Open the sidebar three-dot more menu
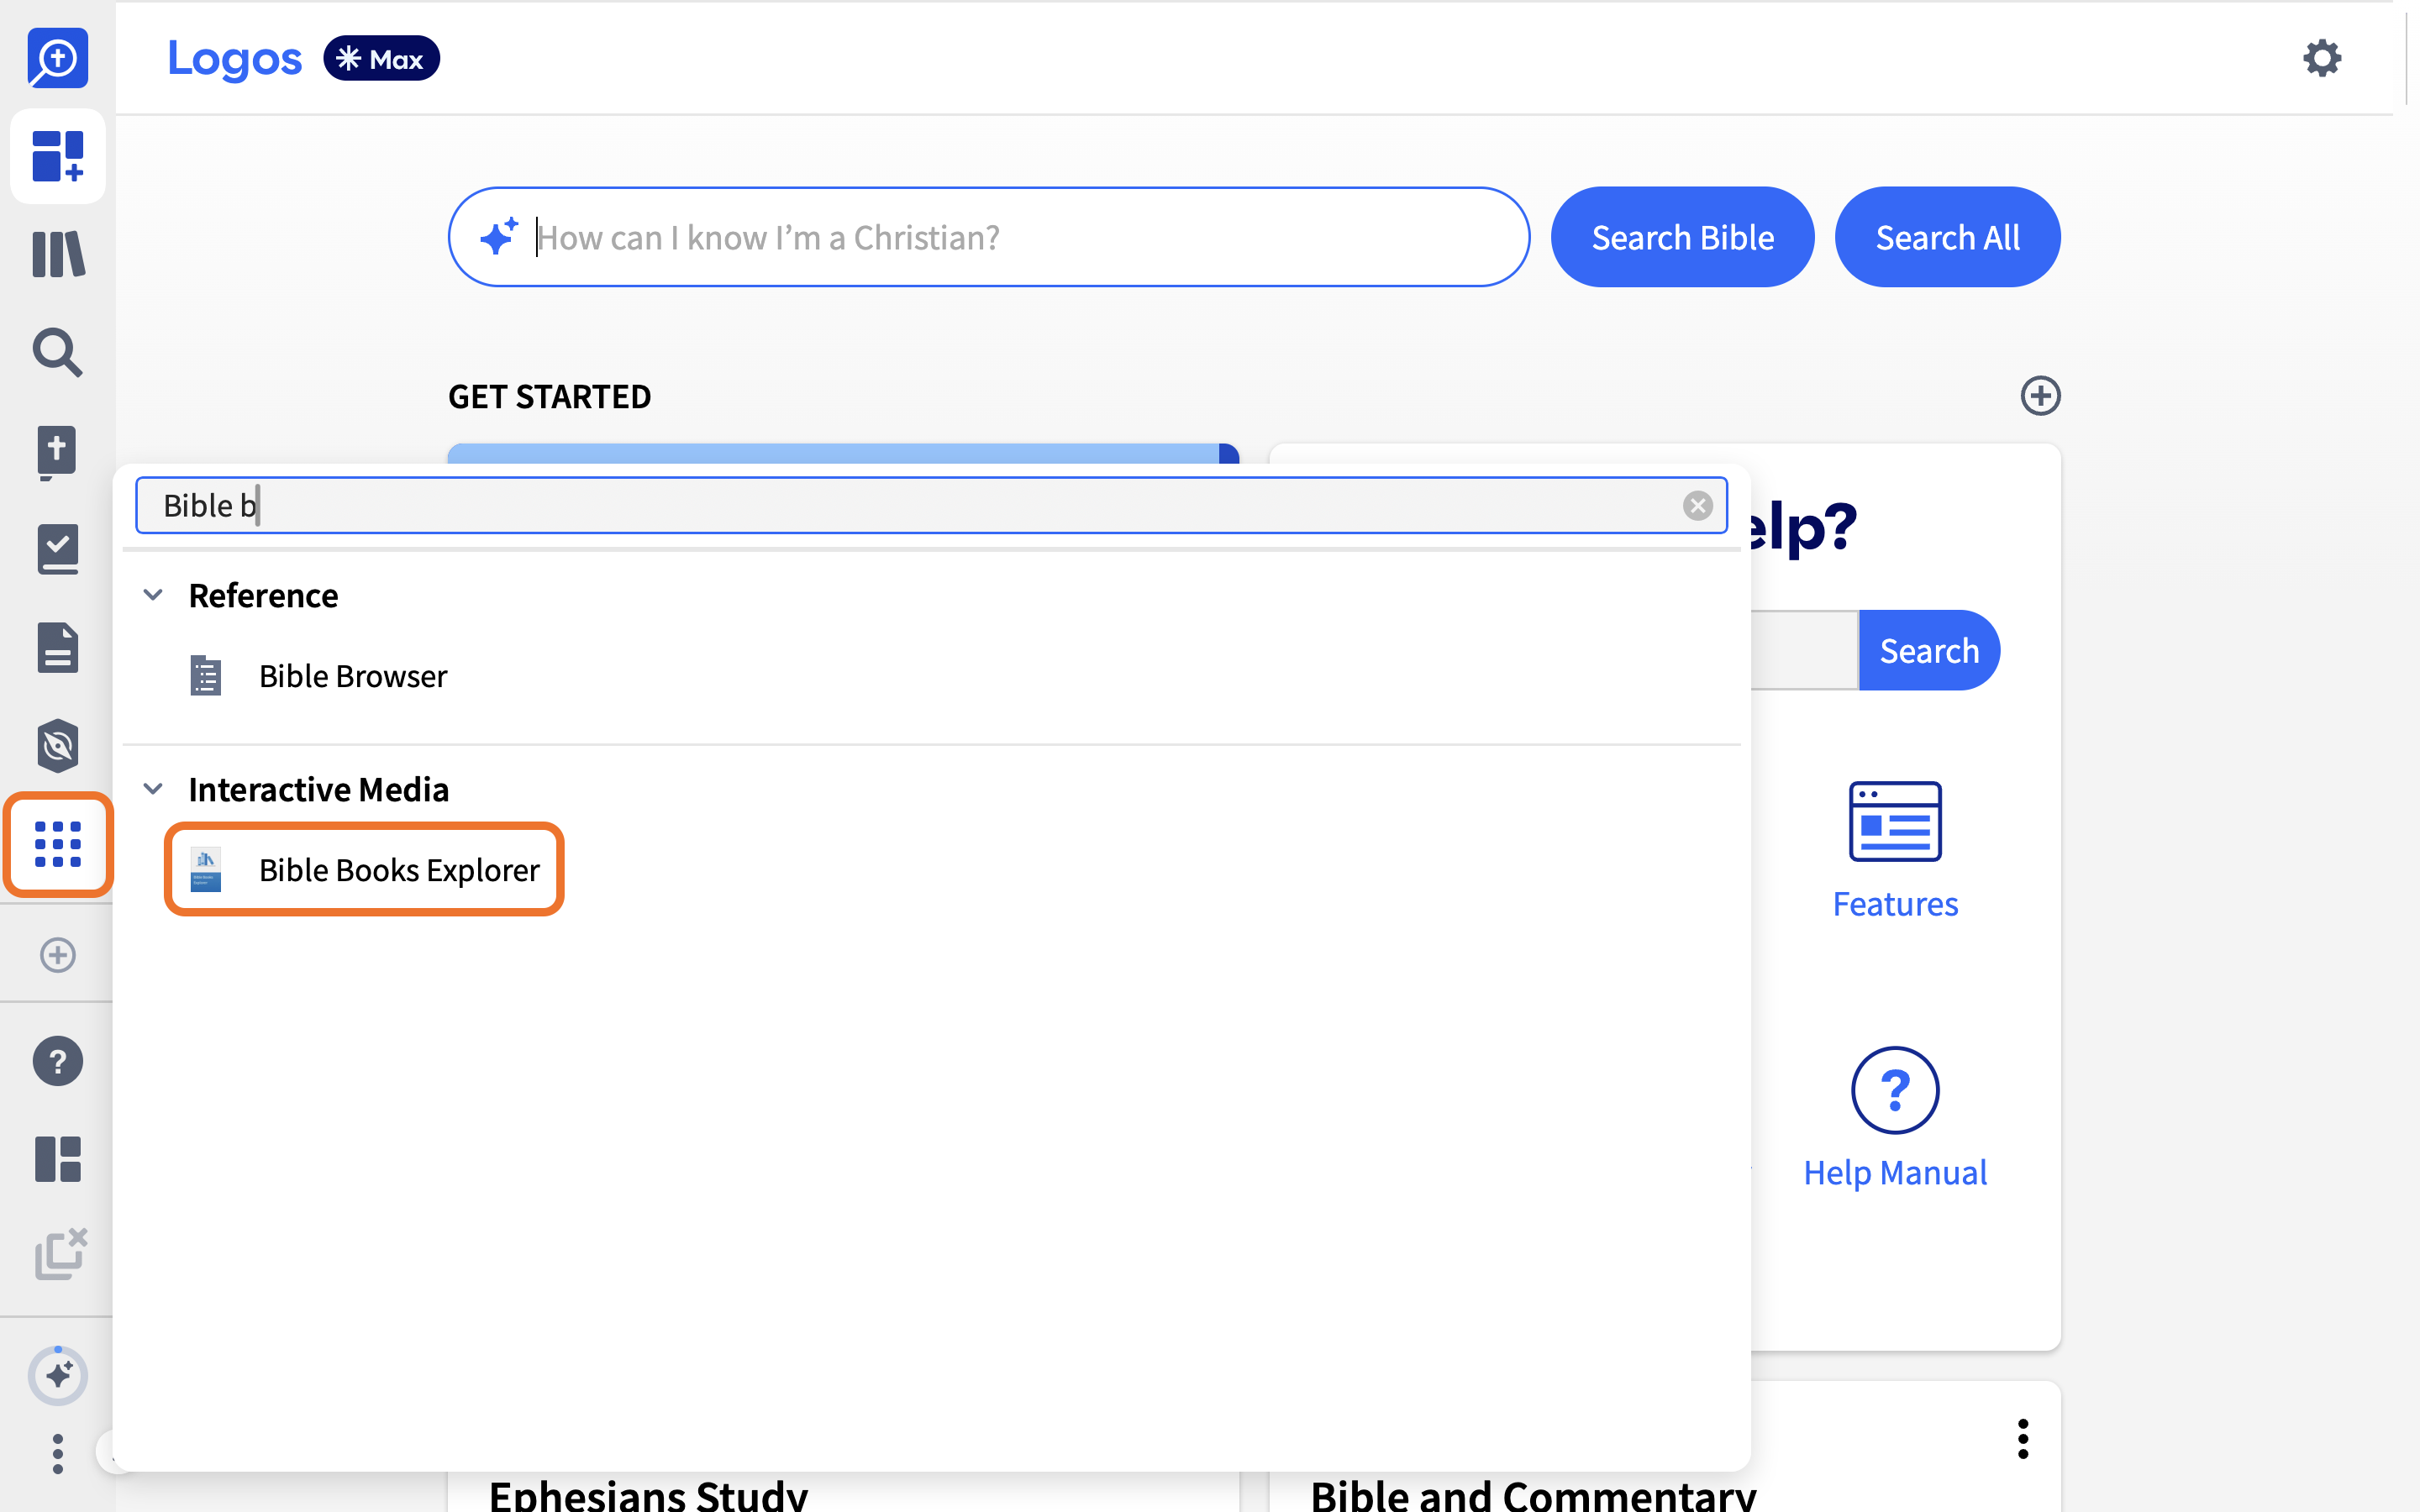The image size is (2420, 1512). pyautogui.click(x=58, y=1453)
